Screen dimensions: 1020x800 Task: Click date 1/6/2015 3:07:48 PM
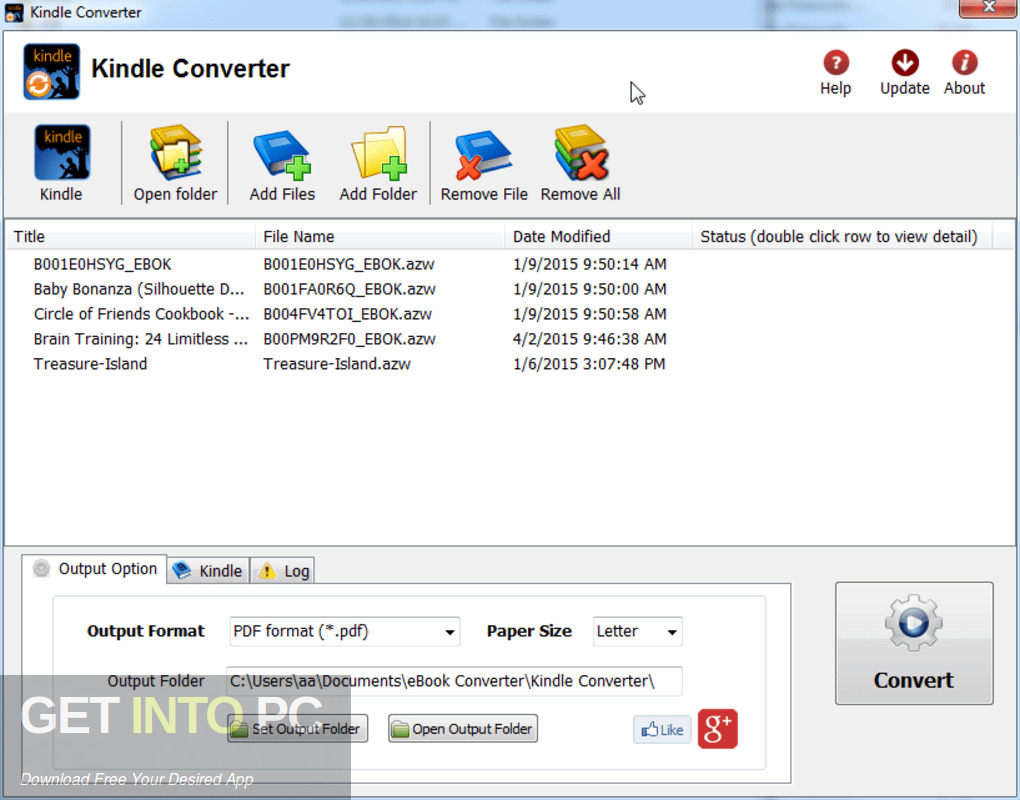coord(589,364)
